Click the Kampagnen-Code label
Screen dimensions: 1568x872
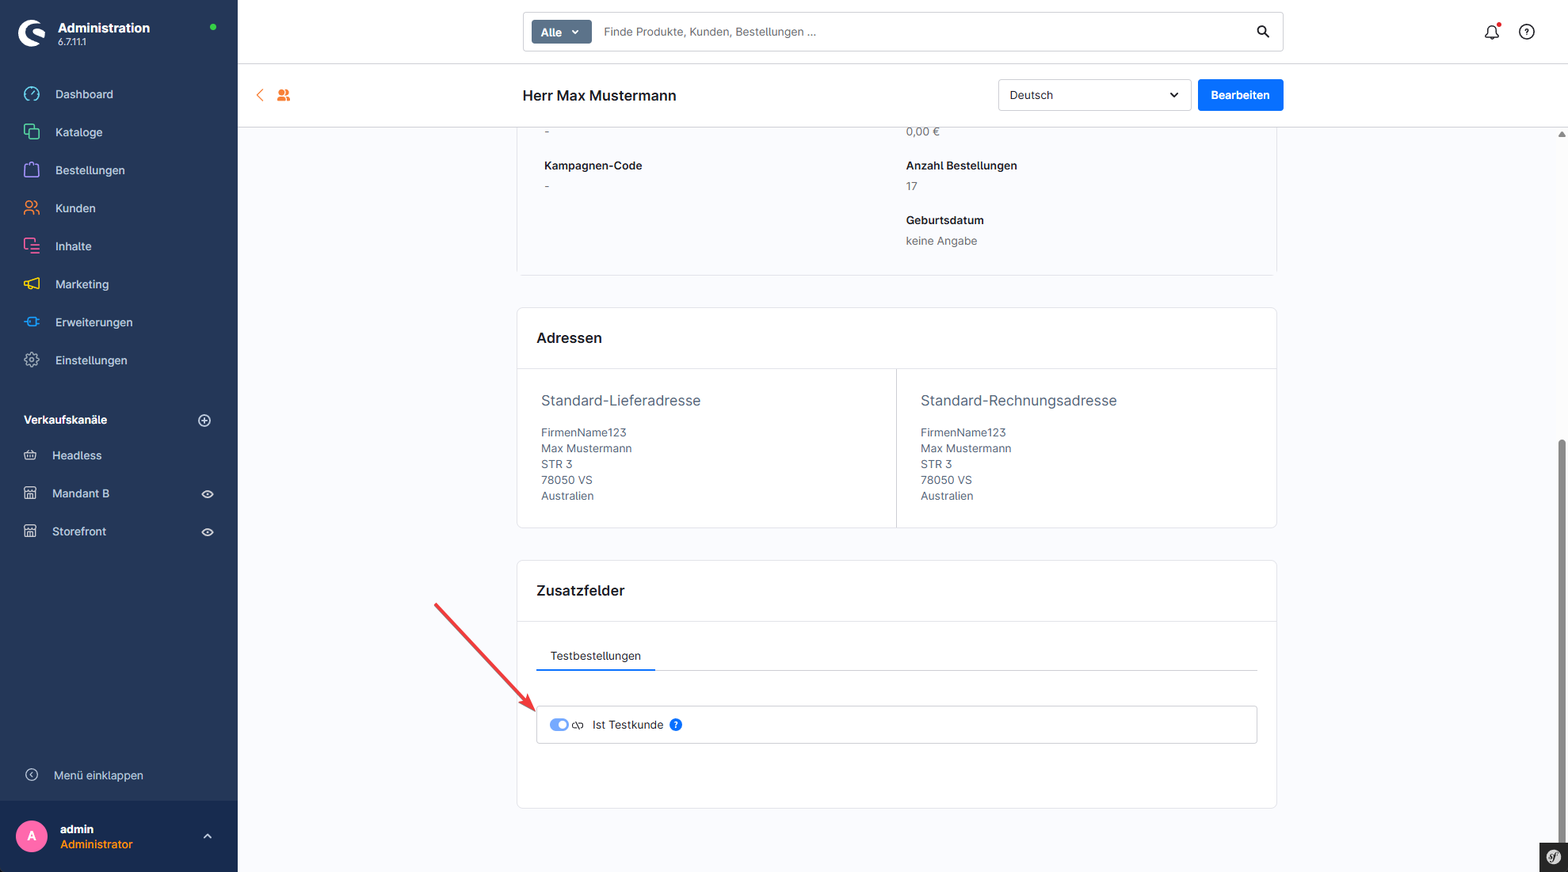[593, 166]
